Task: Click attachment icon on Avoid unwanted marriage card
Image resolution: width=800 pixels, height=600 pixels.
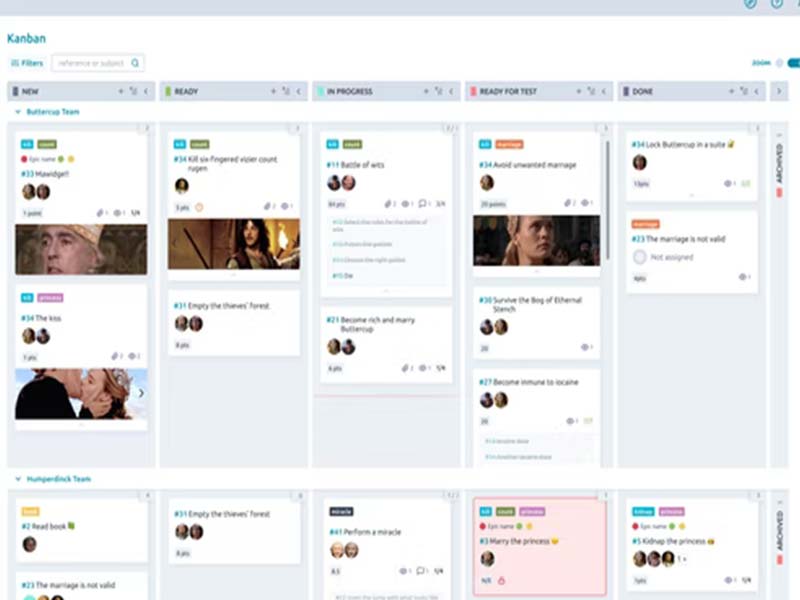Action: (x=568, y=203)
